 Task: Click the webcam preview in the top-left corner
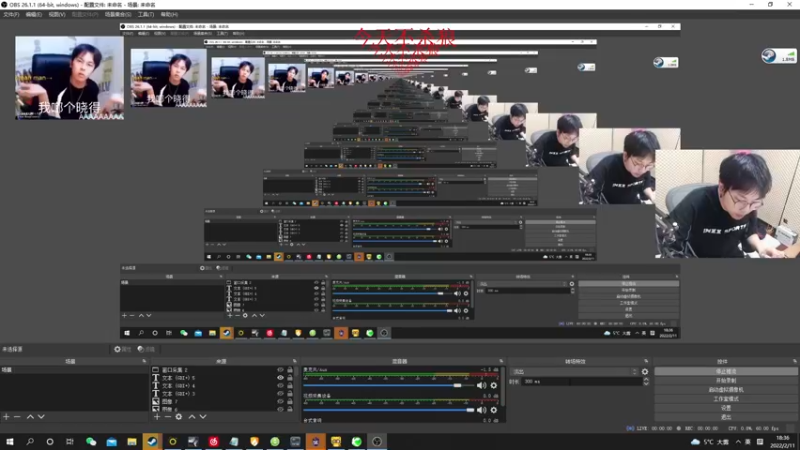(x=69, y=78)
